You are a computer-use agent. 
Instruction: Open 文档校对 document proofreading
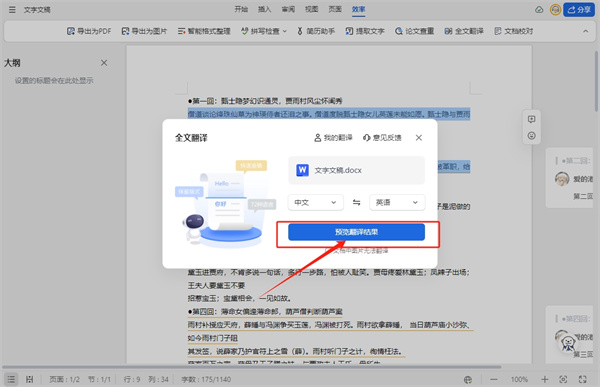(x=514, y=31)
